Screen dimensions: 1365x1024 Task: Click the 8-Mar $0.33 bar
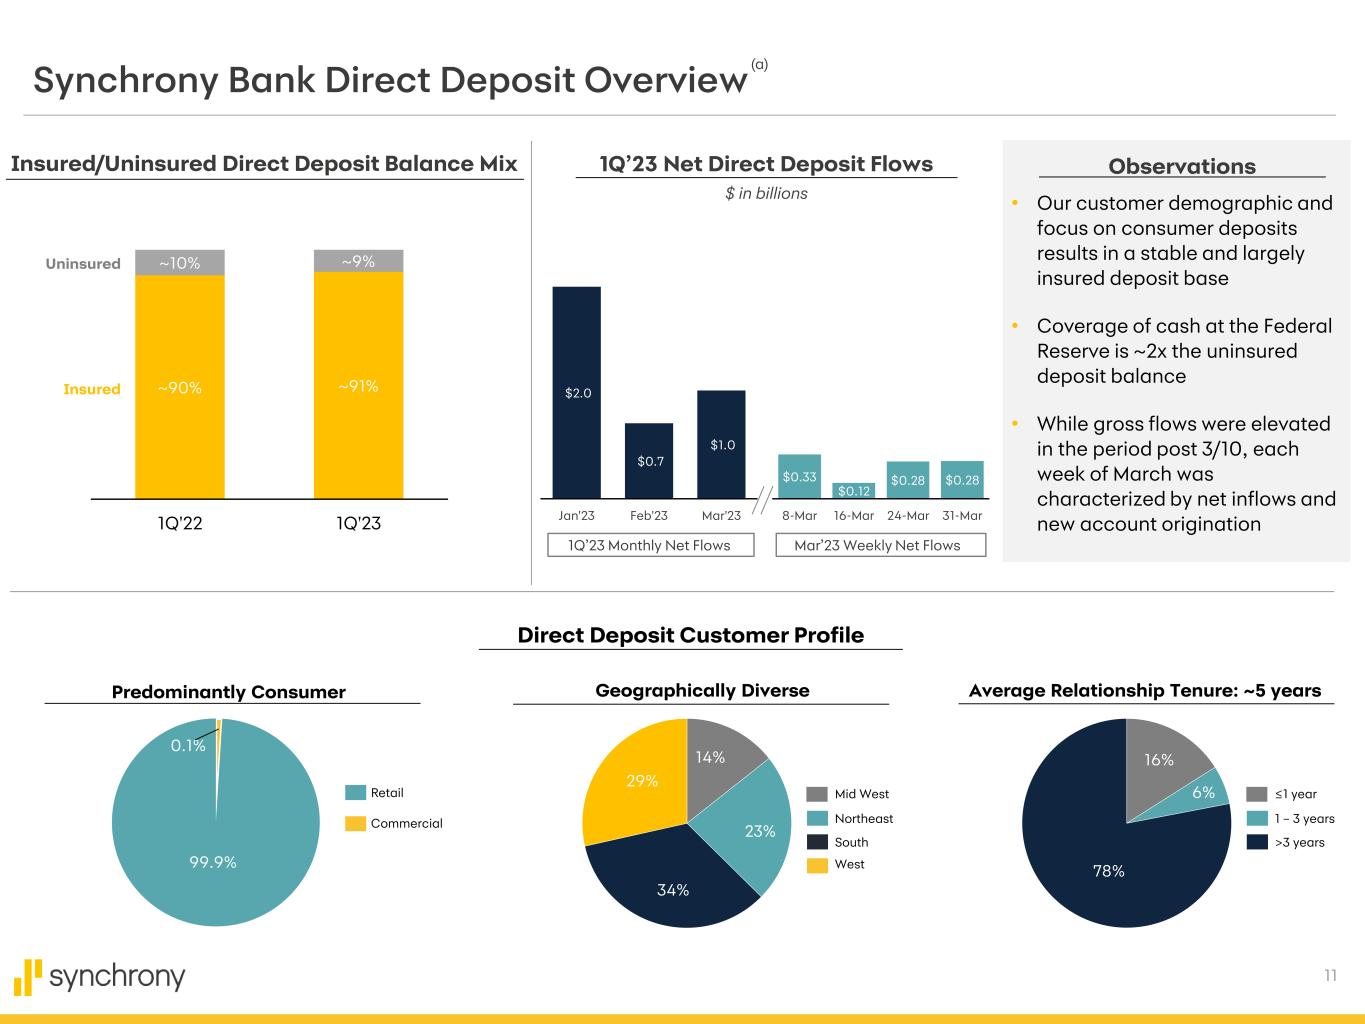click(x=799, y=476)
